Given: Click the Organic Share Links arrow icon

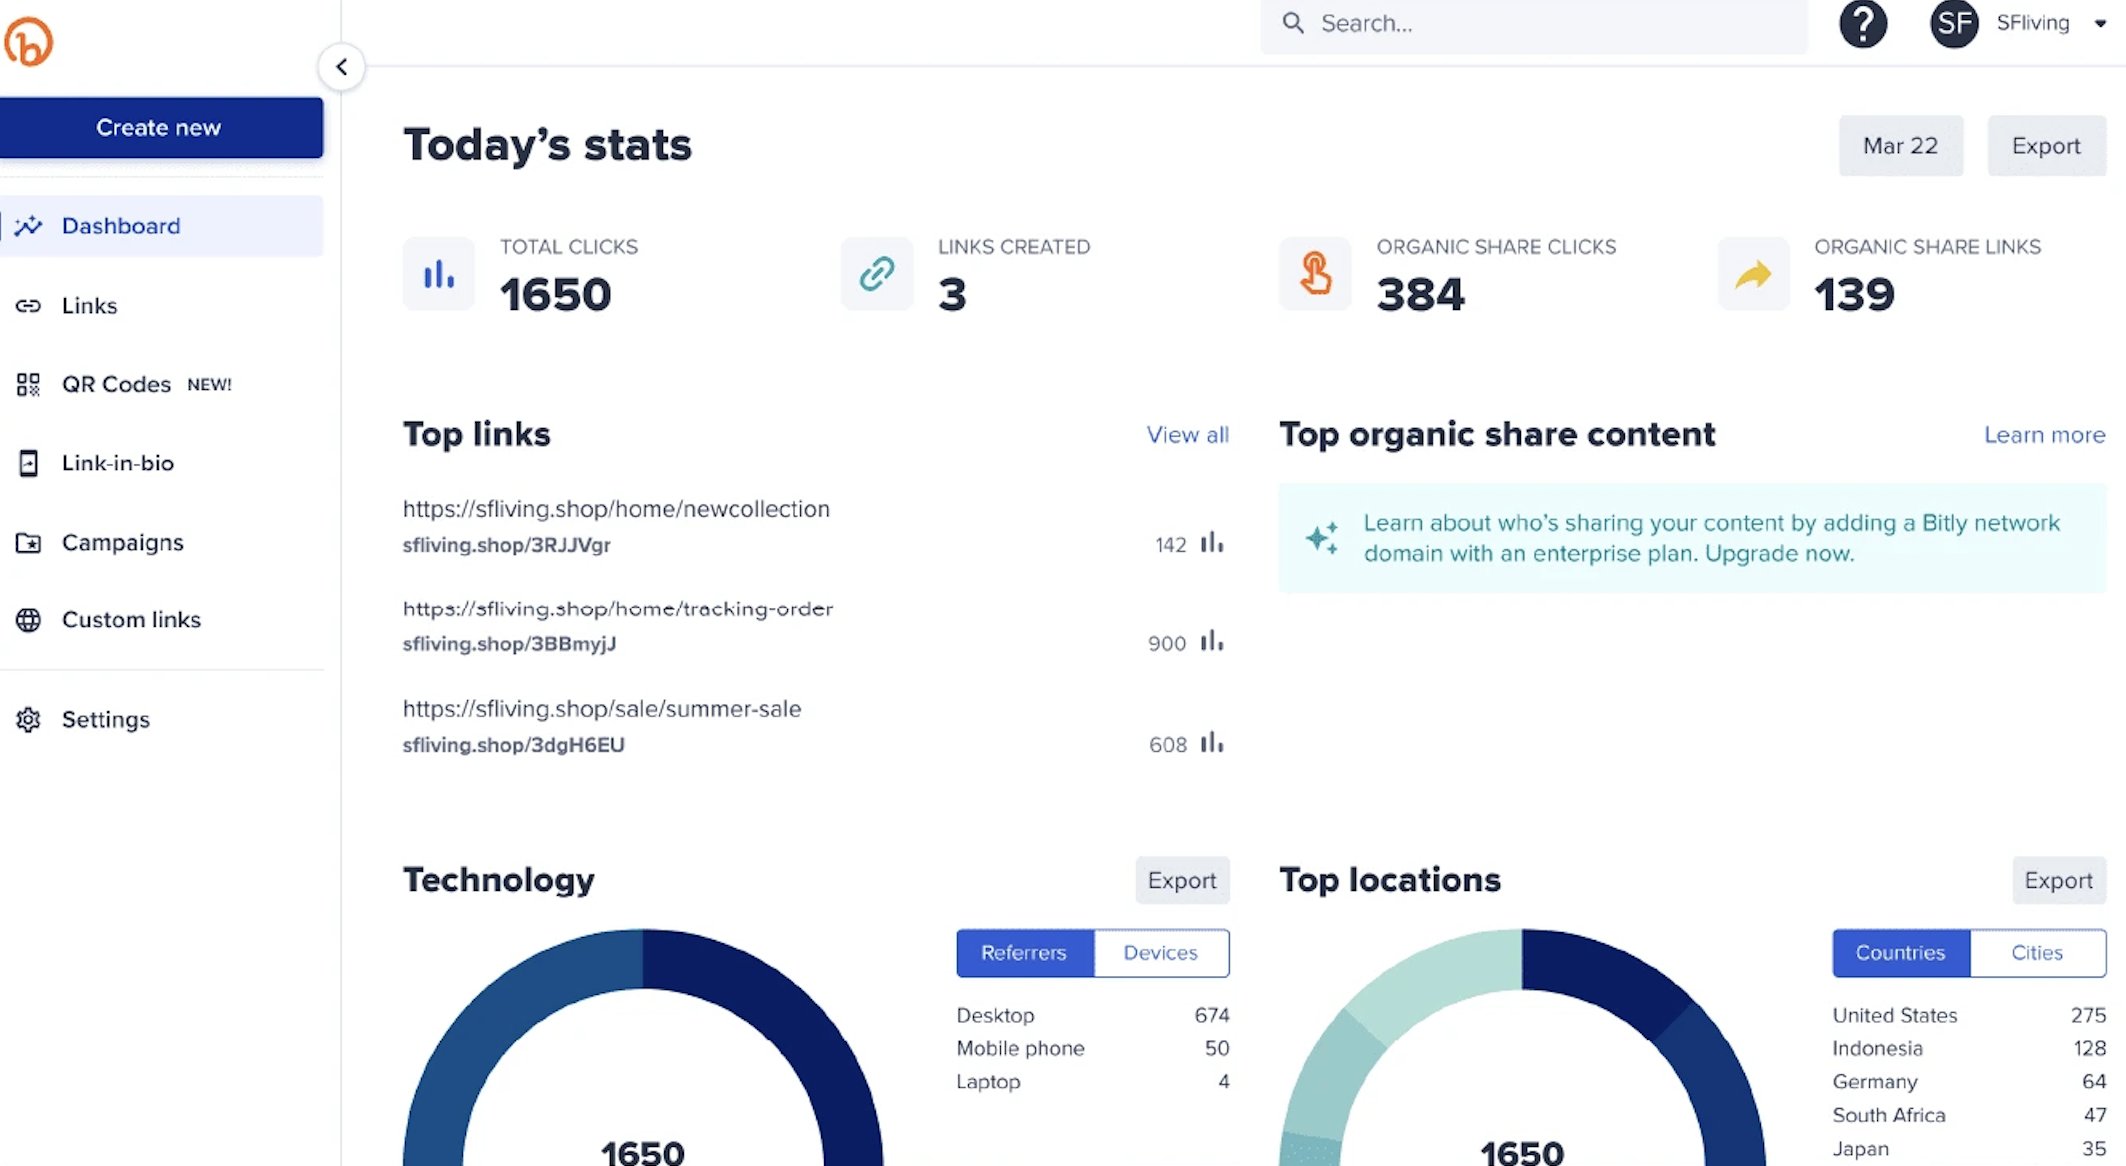Looking at the screenshot, I should 1752,273.
